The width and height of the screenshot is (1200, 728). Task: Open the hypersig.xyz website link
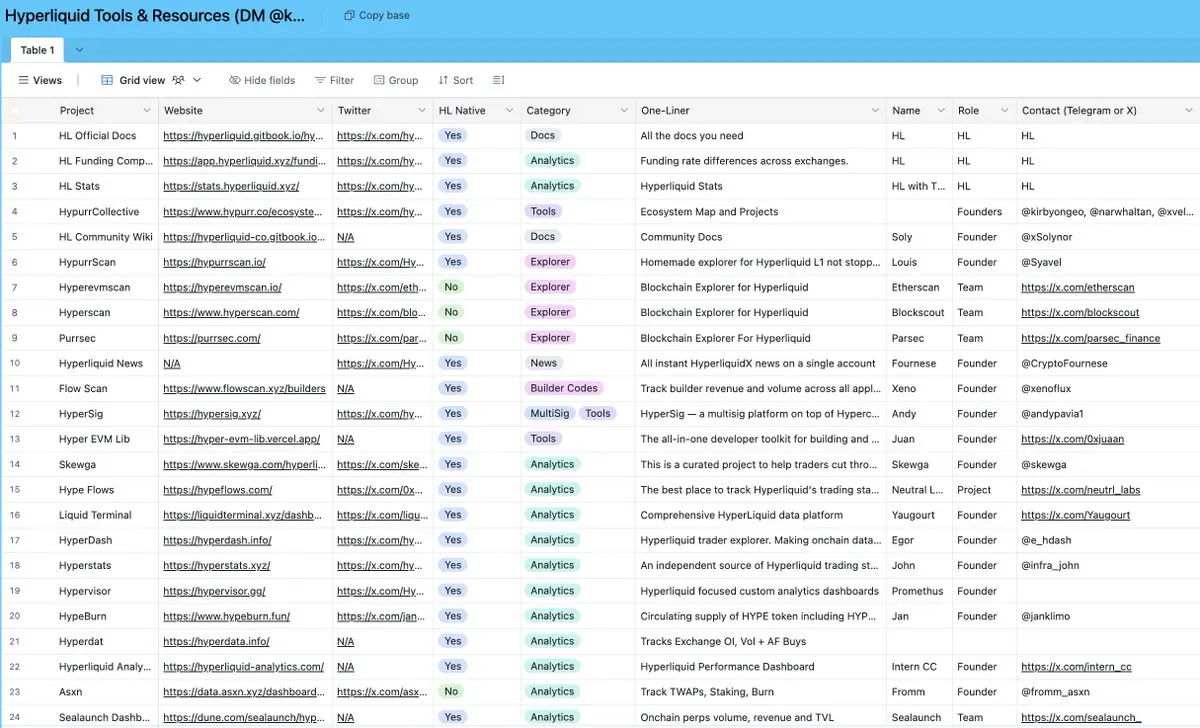212,413
